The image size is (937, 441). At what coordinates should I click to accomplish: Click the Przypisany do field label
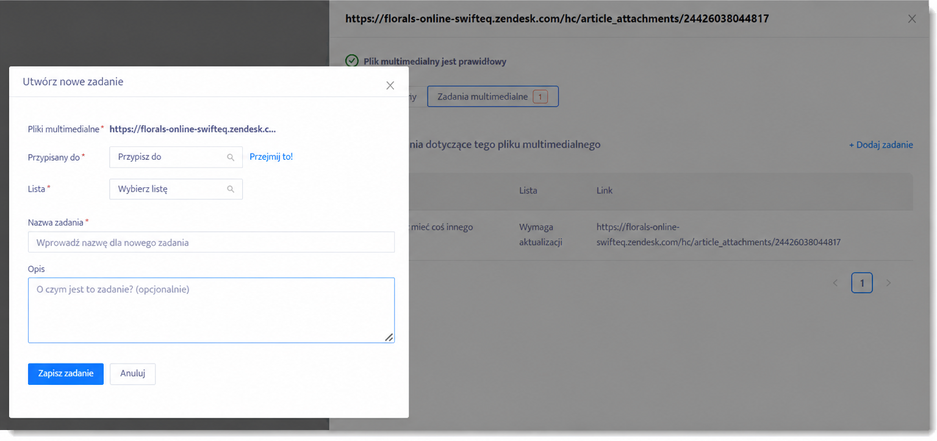click(56, 157)
